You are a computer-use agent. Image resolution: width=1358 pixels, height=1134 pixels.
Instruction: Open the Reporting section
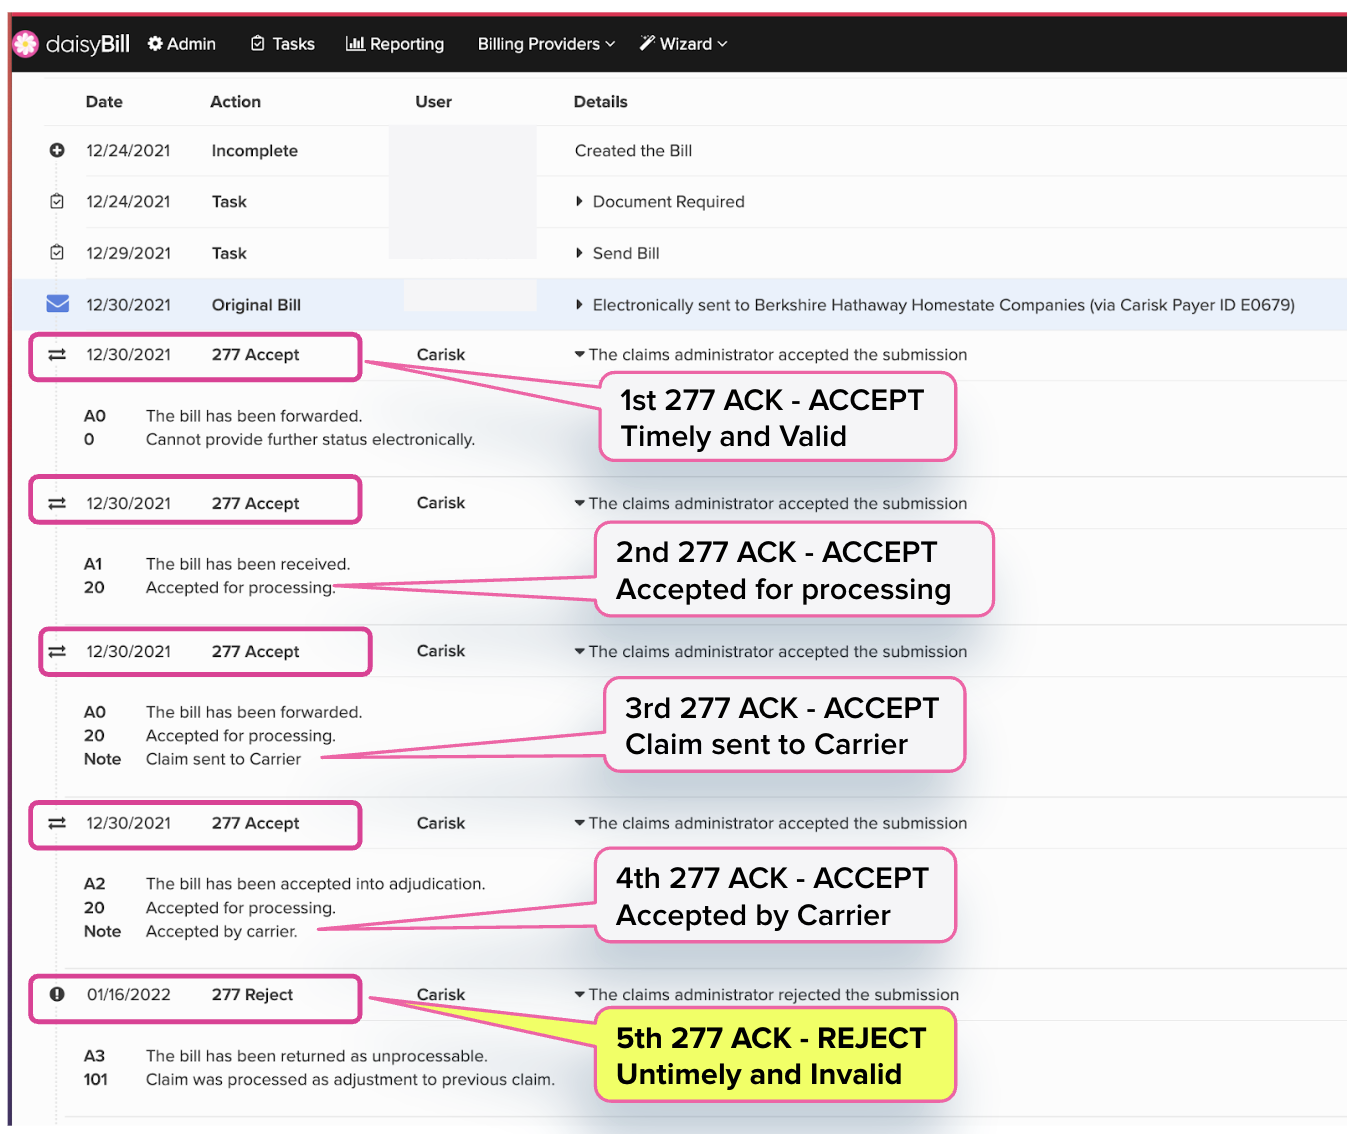(x=395, y=44)
